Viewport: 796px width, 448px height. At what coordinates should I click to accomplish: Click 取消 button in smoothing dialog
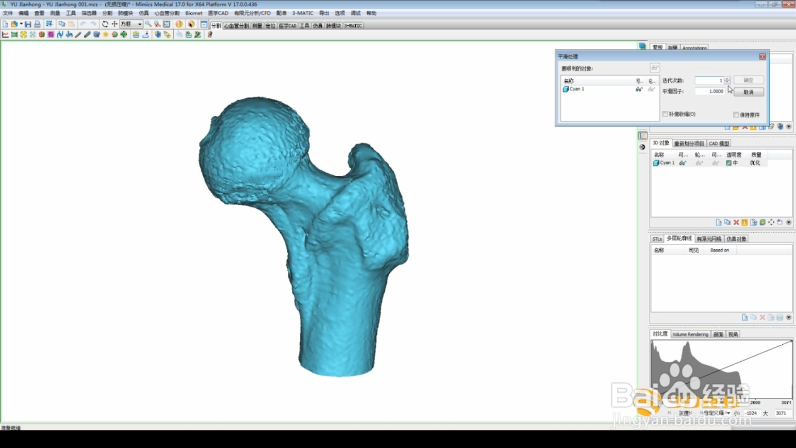[x=748, y=92]
